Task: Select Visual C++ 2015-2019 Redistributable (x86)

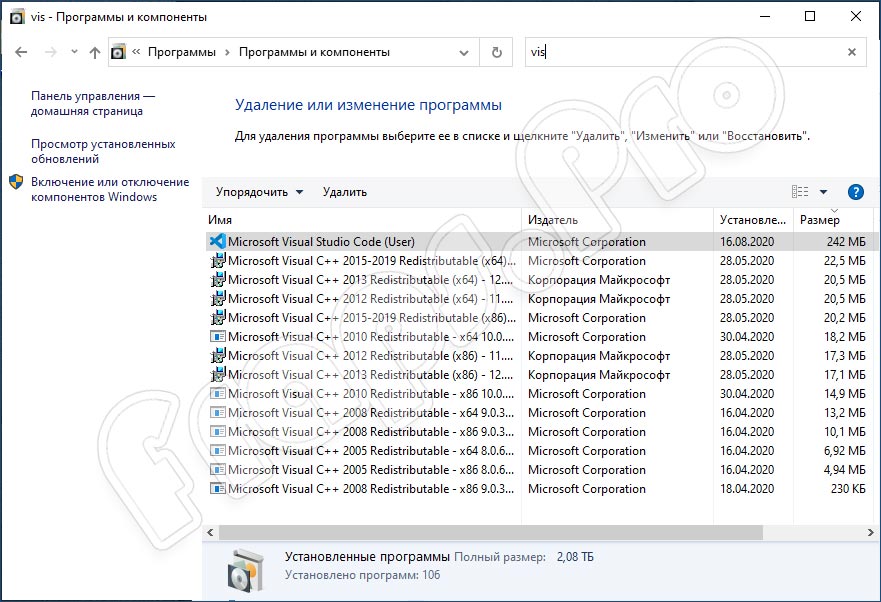Action: pyautogui.click(x=540, y=318)
